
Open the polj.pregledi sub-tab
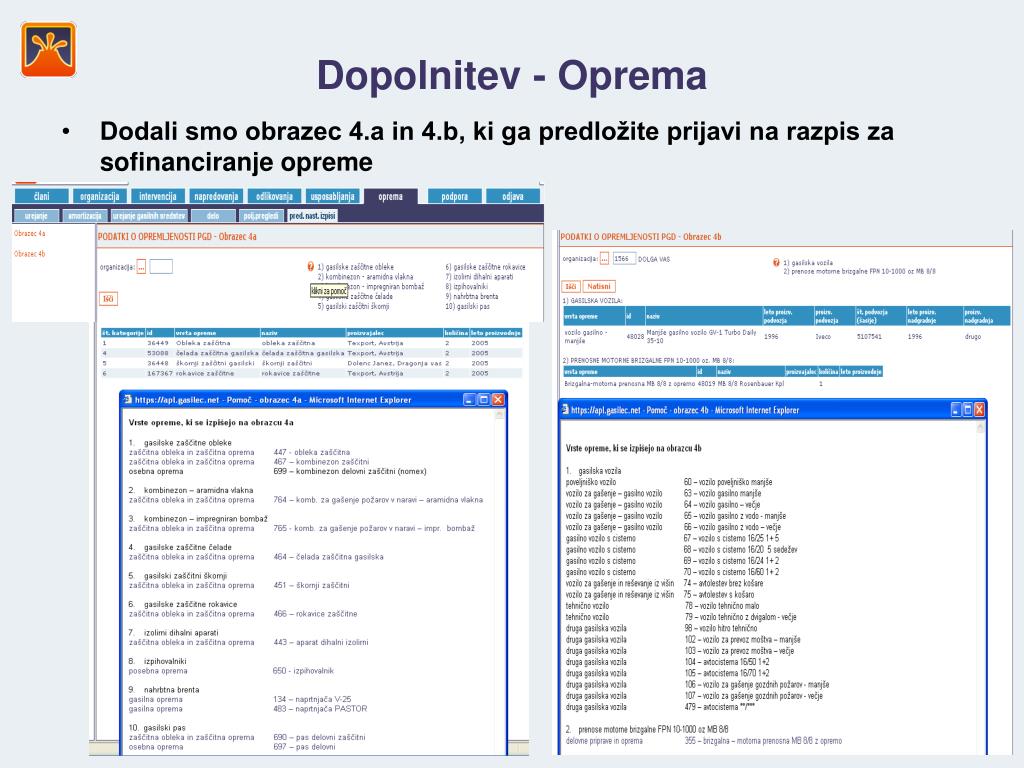point(261,216)
